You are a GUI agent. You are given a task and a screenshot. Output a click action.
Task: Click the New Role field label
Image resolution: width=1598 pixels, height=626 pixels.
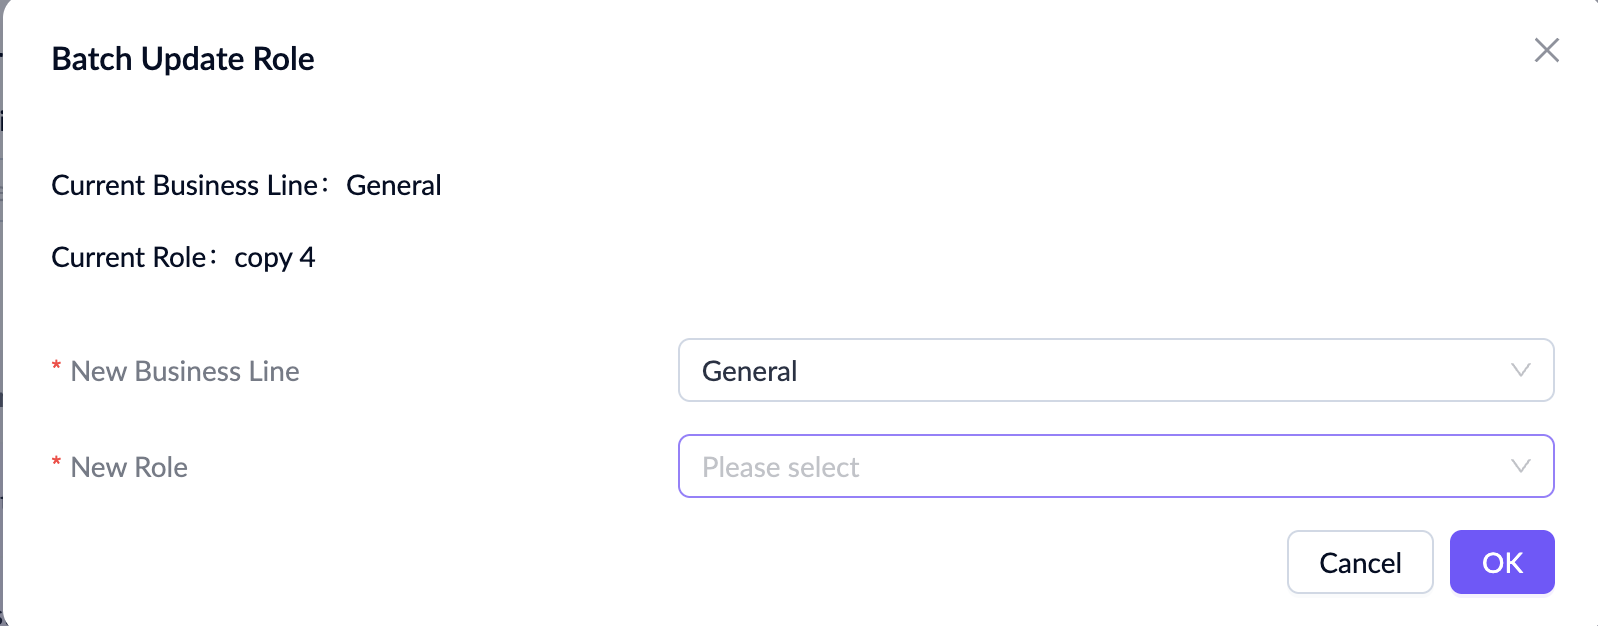click(129, 467)
